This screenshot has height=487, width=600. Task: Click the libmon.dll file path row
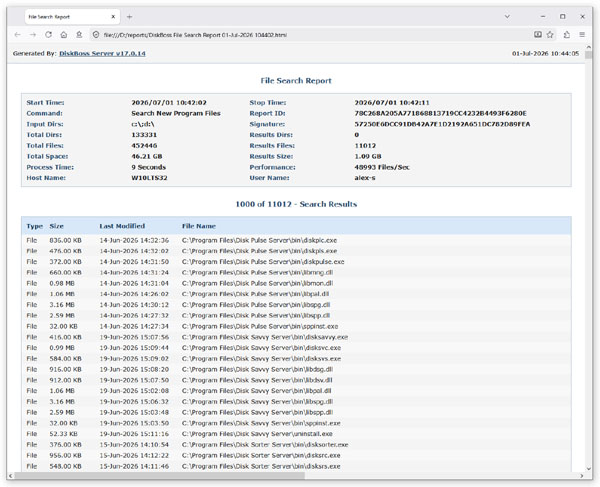pos(258,283)
